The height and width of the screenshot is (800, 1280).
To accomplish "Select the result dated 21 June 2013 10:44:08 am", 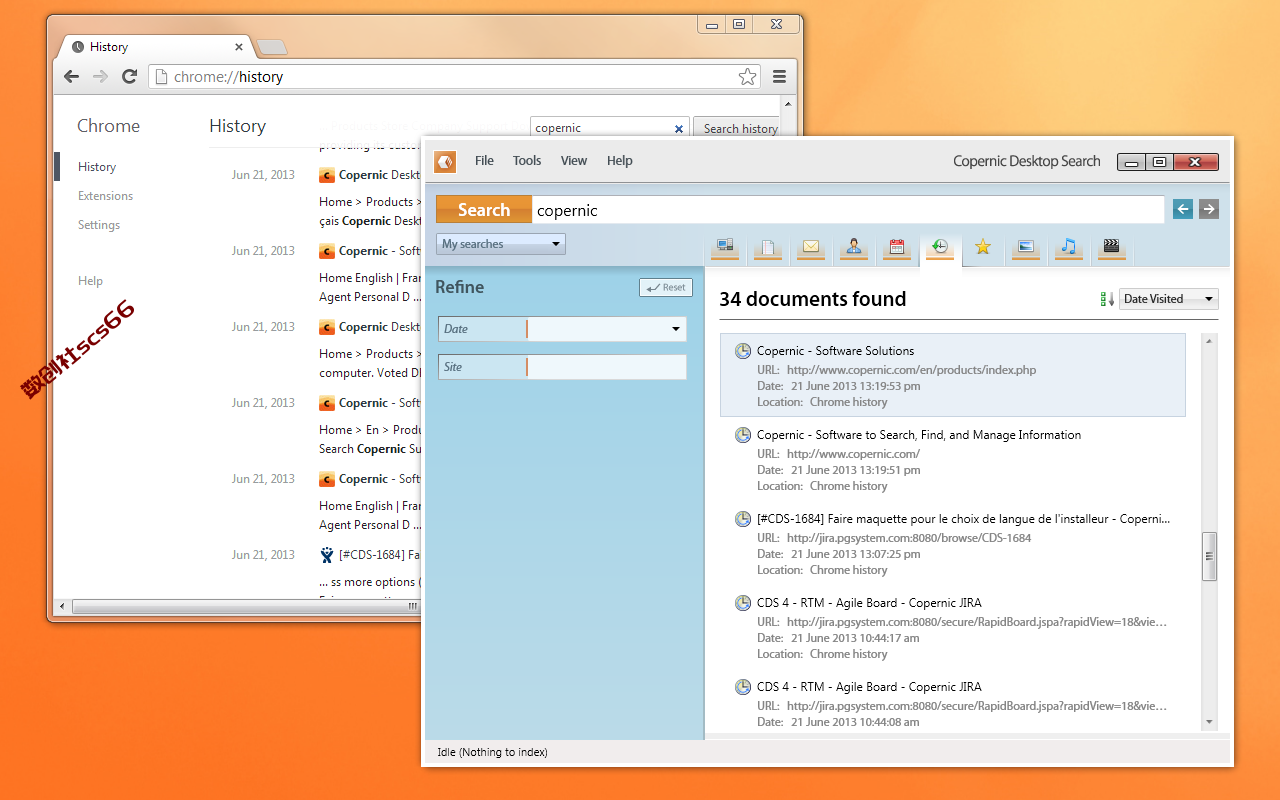I will pos(953,704).
